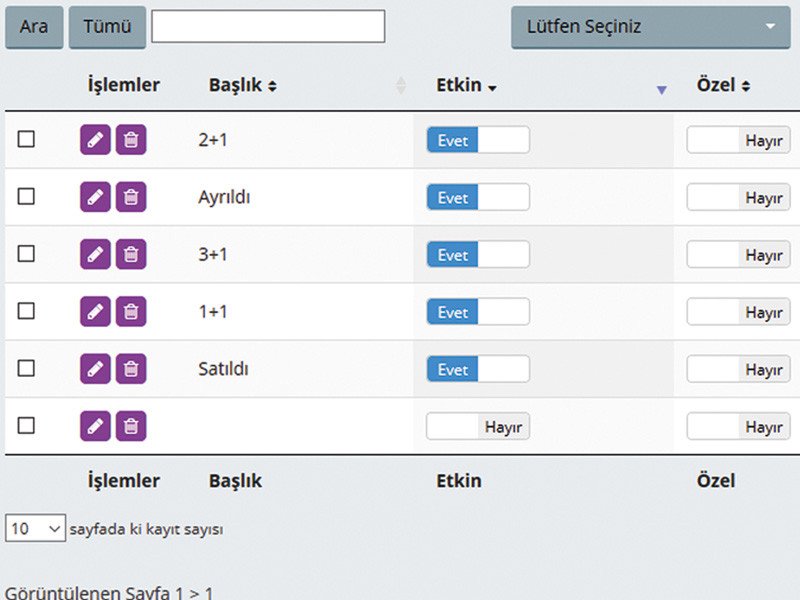Click the edit pencil icon for 2+1
Viewport: 800px width, 600px height.
[95, 140]
